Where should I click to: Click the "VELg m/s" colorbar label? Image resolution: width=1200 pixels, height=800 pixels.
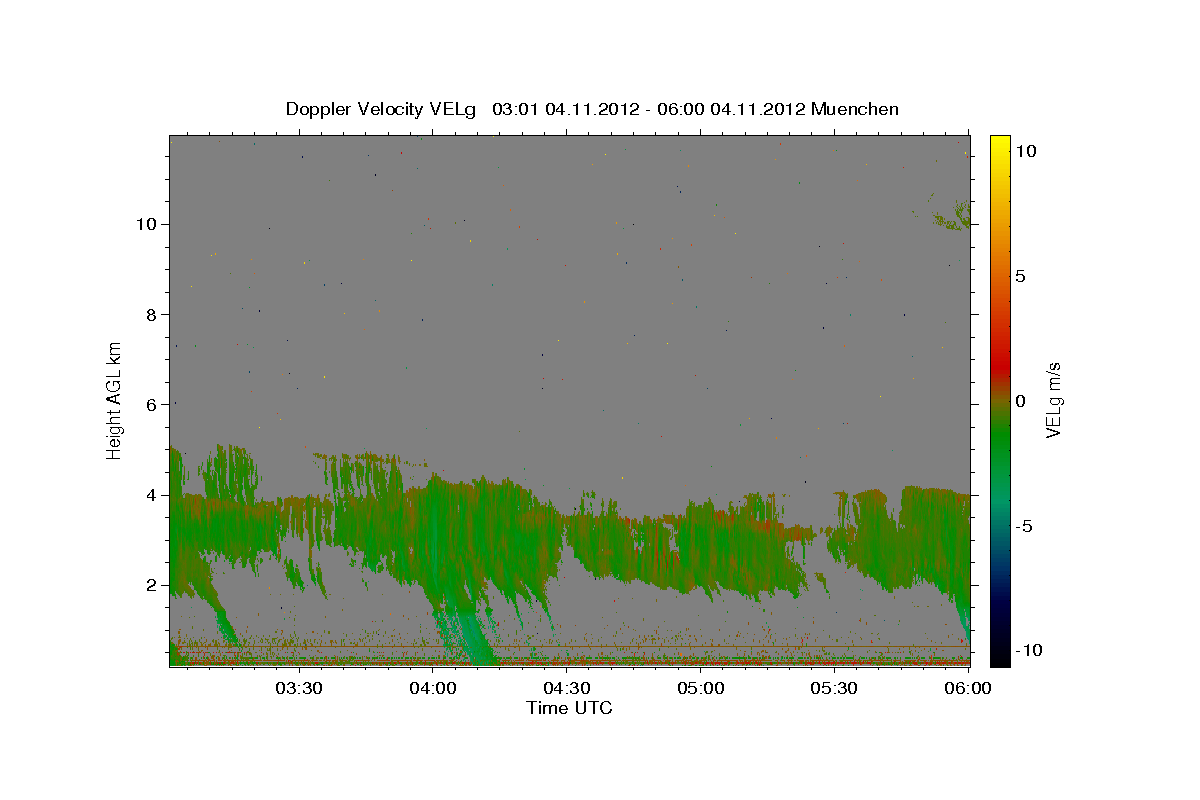point(1053,400)
